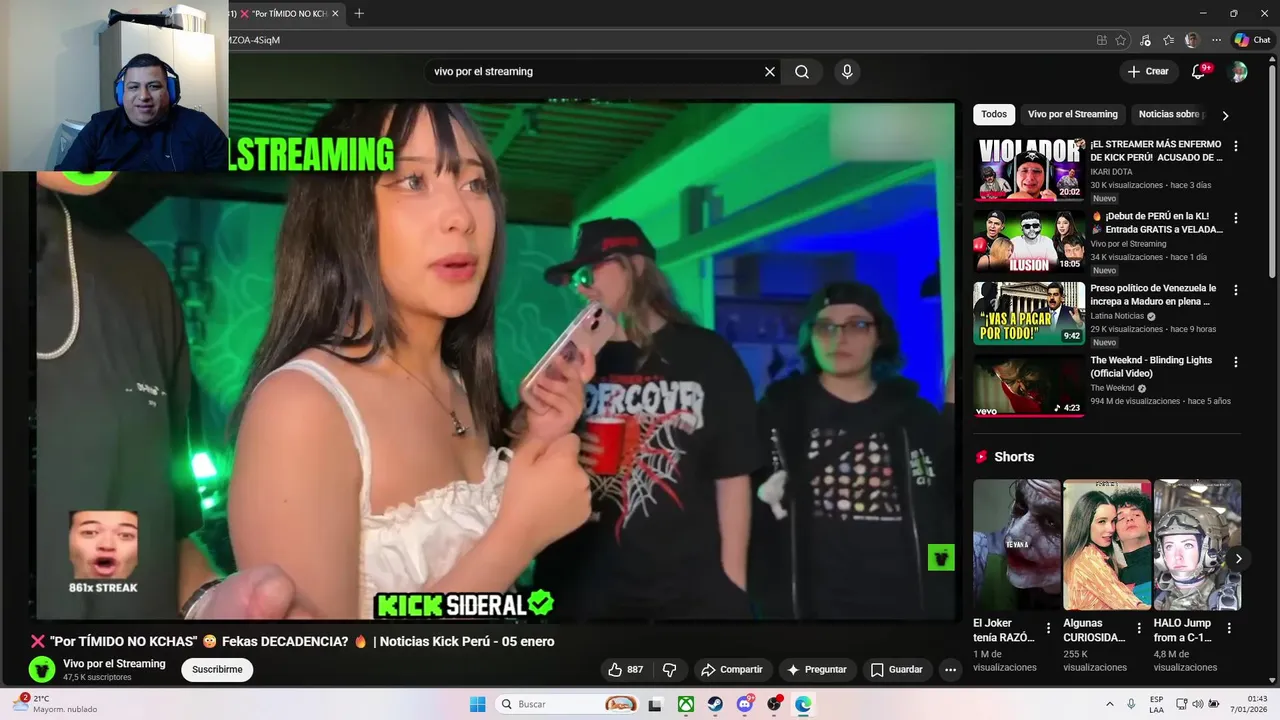Screen dimensions: 1280x720
Task: Open options for 'EL STREAMER MÁS ENFERMO' video
Action: 1236,146
